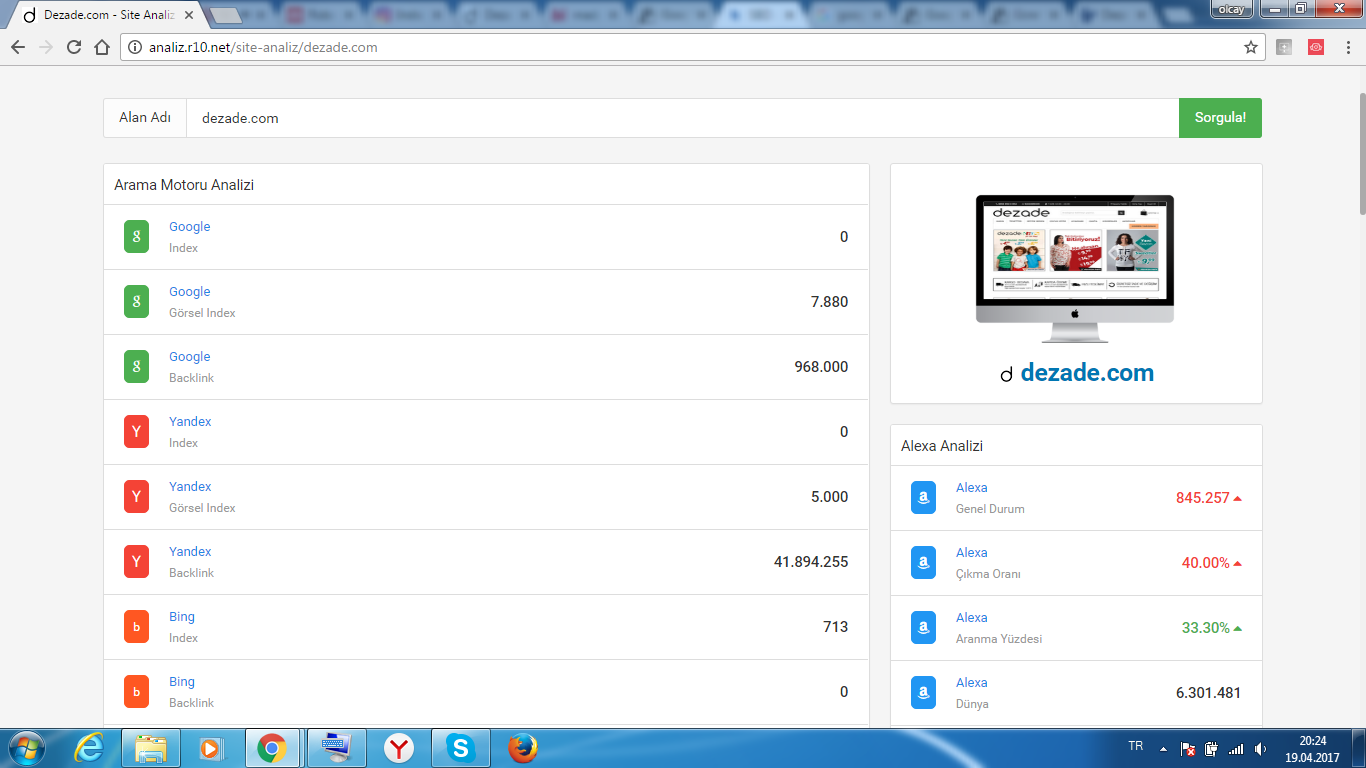Open the blue dezade.com heading link
The height and width of the screenshot is (768, 1366).
point(1087,373)
